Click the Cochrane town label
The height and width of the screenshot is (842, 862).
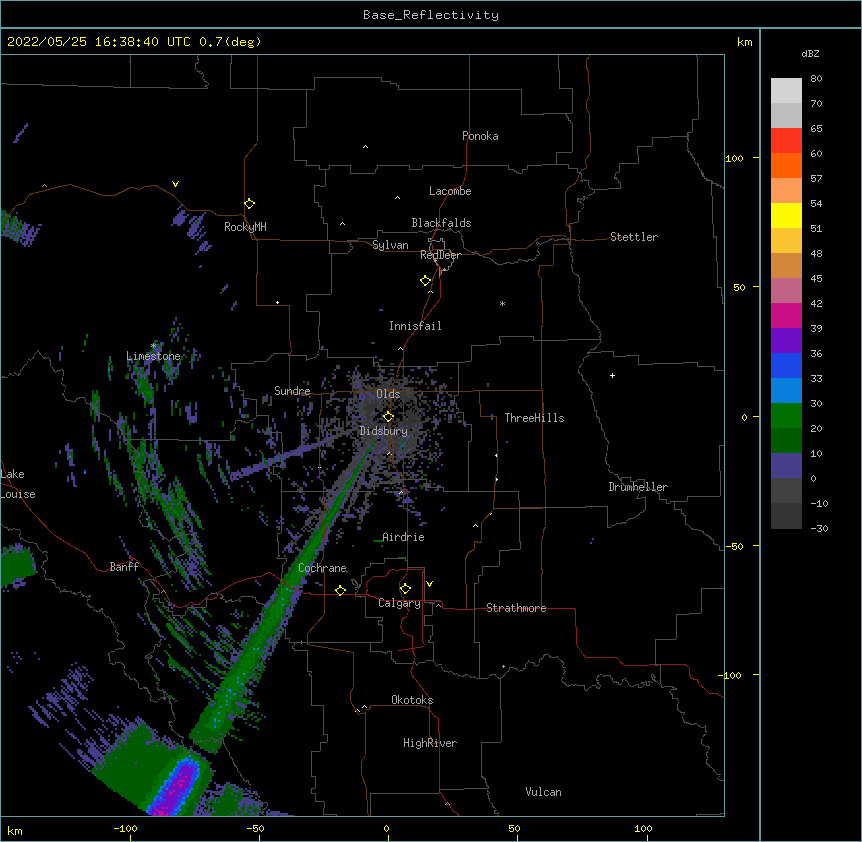pyautogui.click(x=322, y=568)
